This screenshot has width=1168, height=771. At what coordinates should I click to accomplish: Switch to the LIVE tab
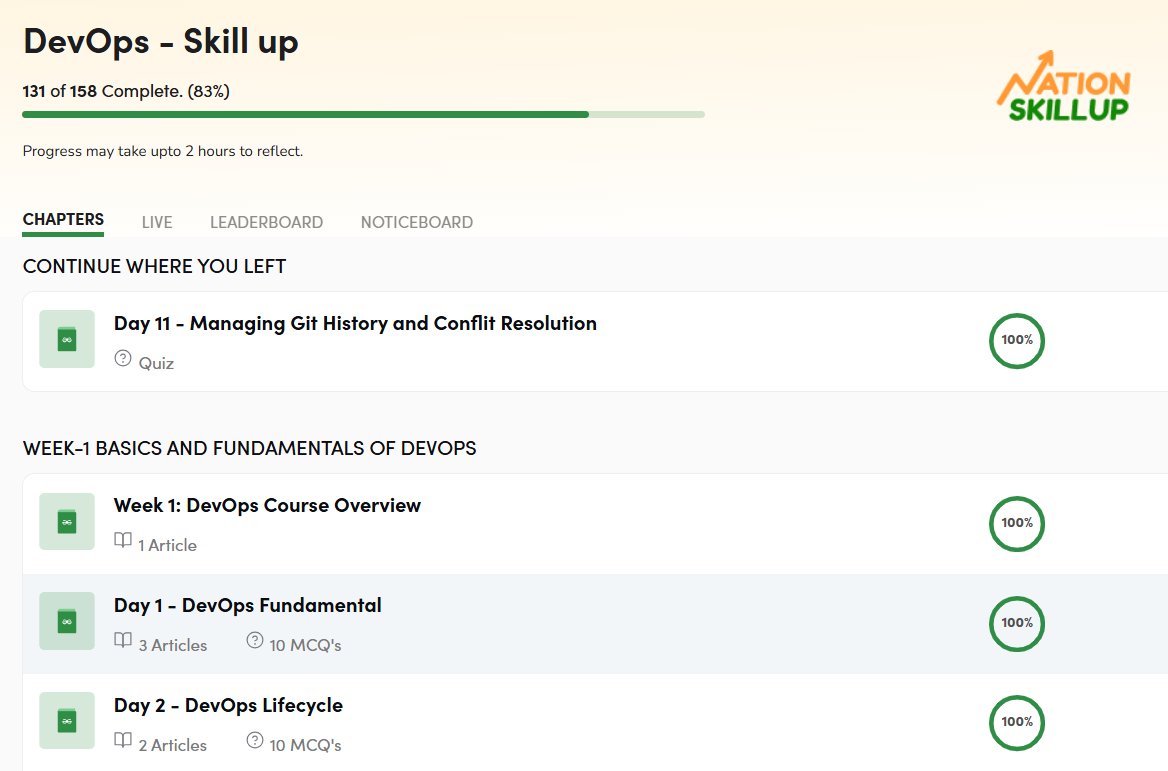click(157, 222)
